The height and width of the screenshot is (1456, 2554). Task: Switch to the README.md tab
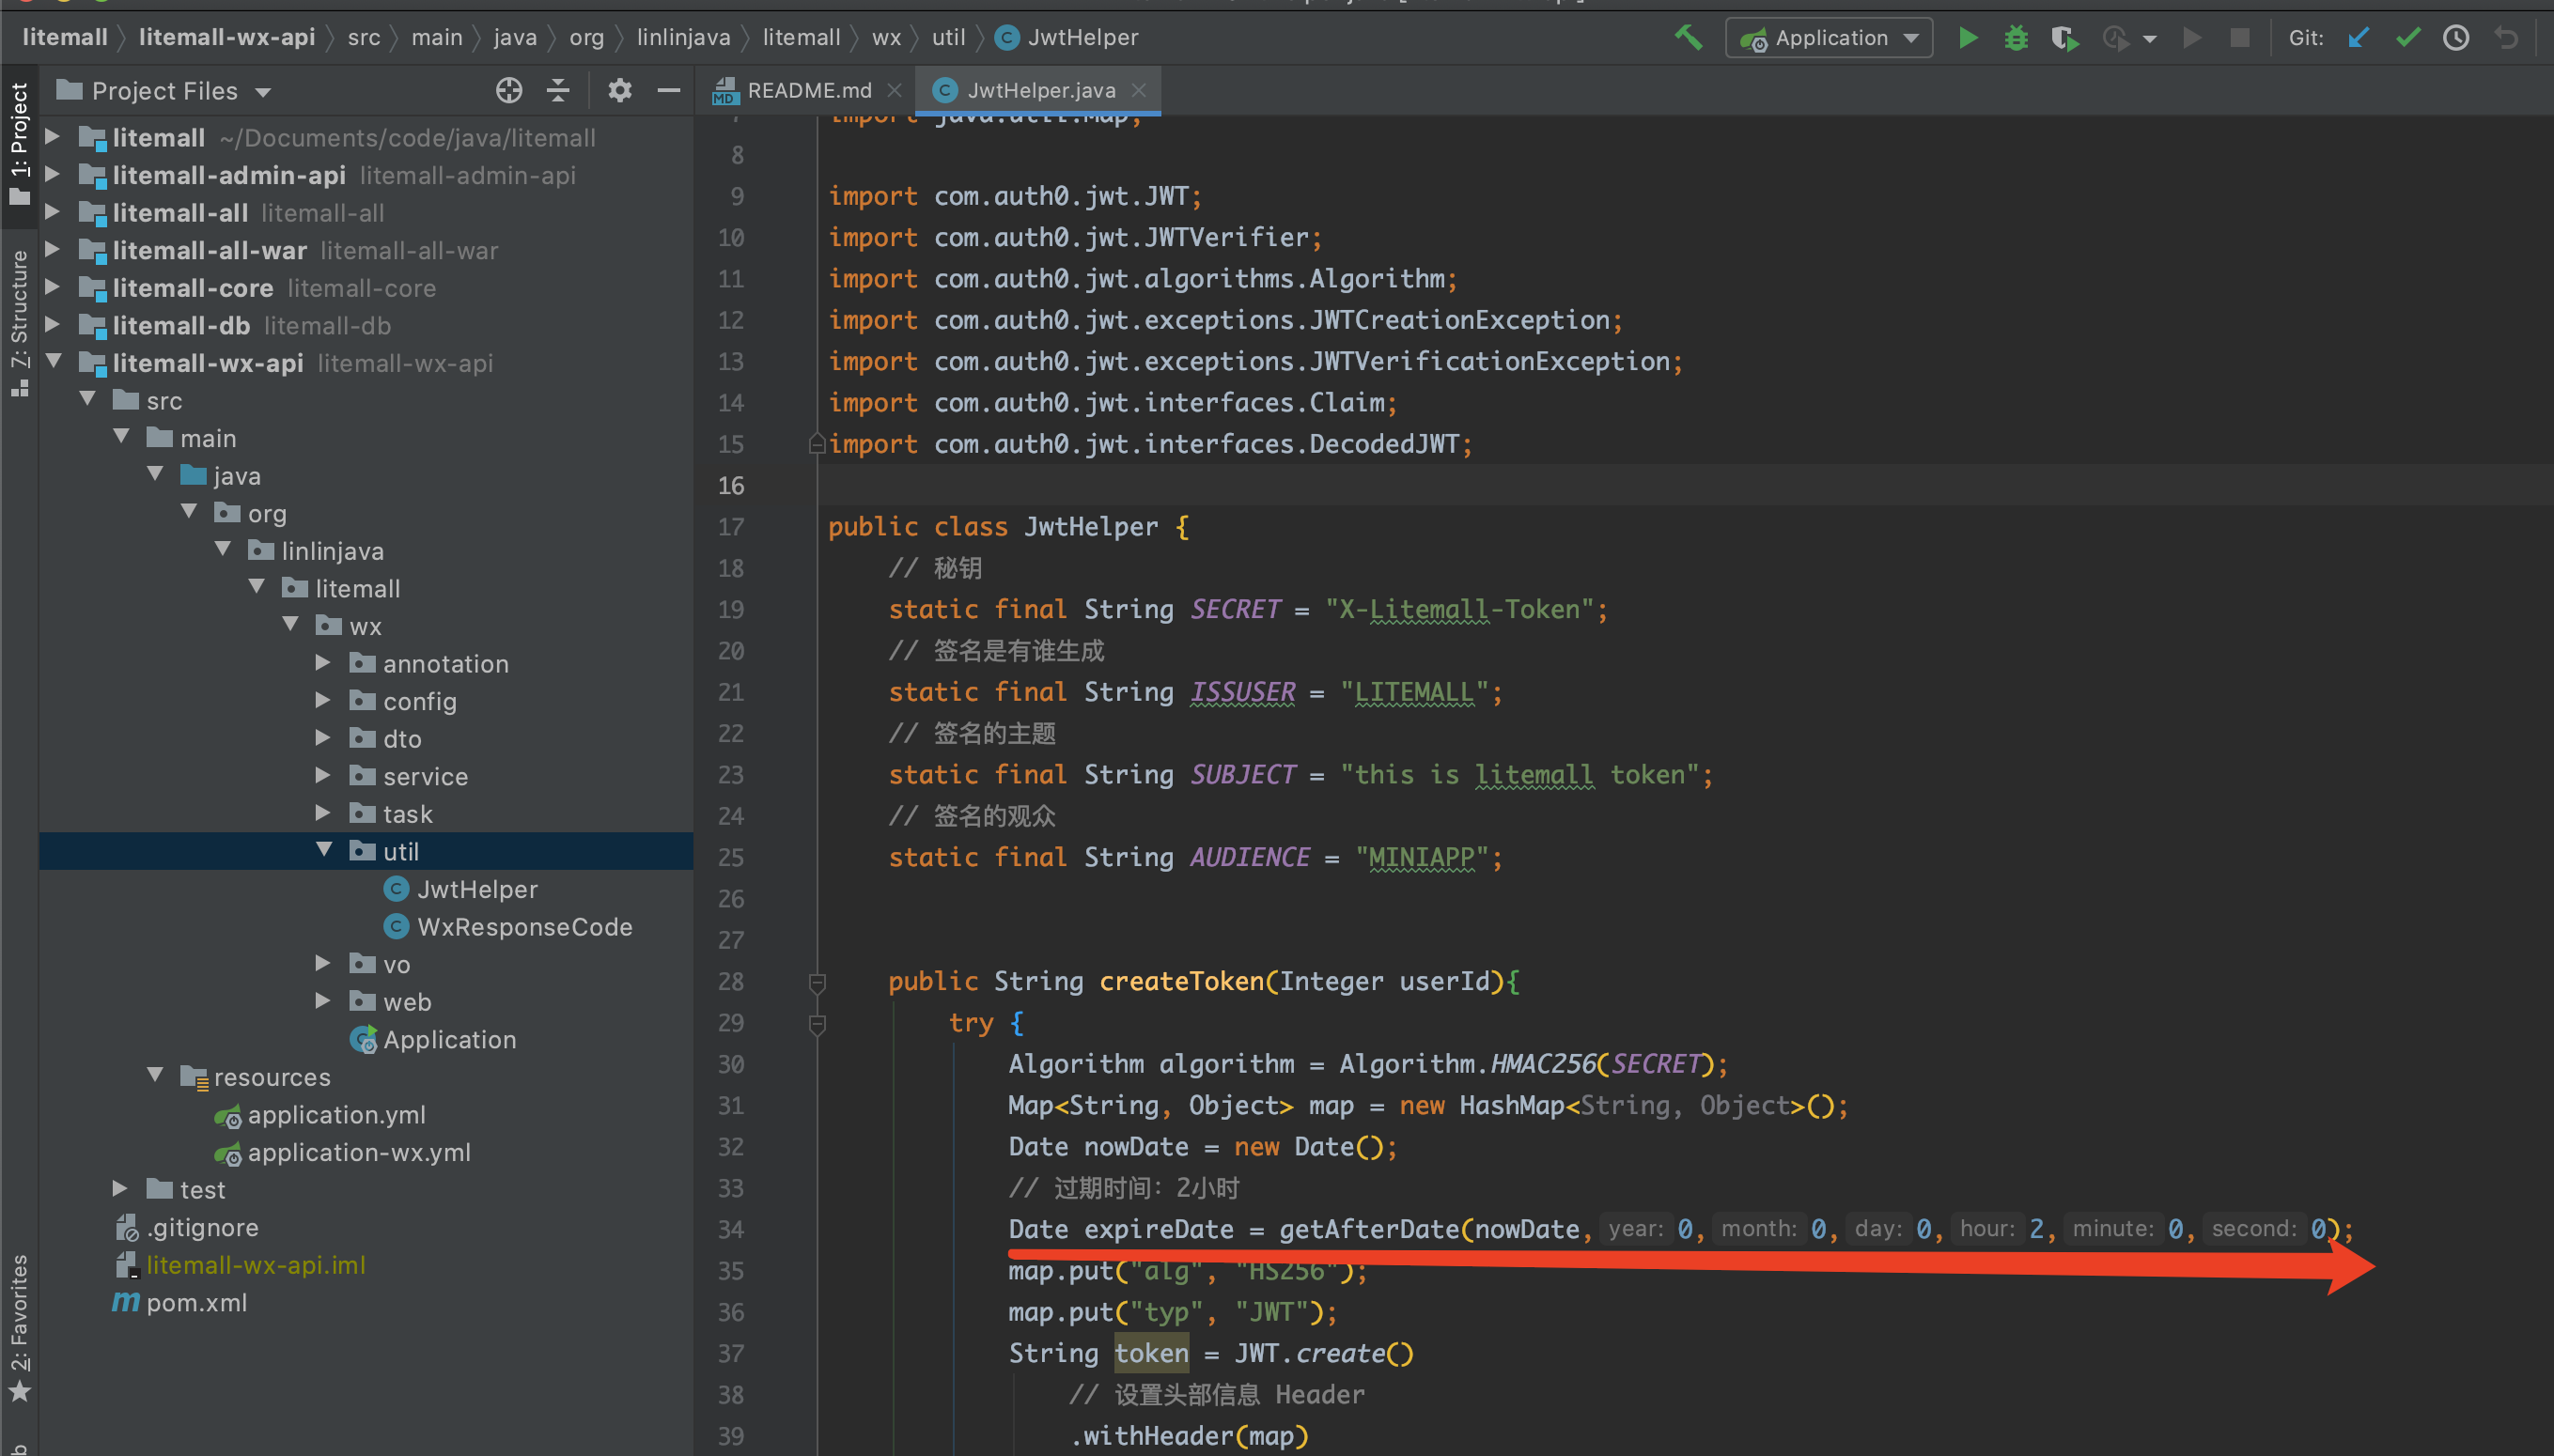[x=809, y=91]
